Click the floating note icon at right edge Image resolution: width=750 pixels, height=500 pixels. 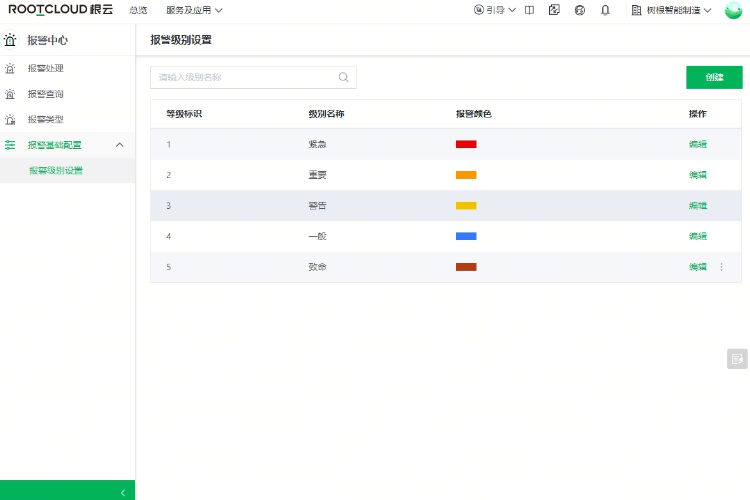point(737,359)
